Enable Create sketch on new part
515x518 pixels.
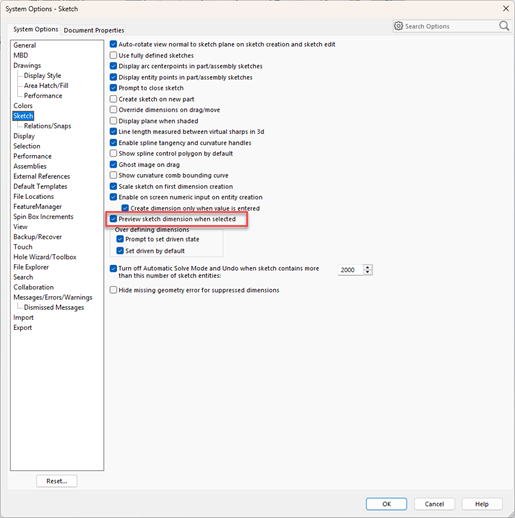(113, 99)
